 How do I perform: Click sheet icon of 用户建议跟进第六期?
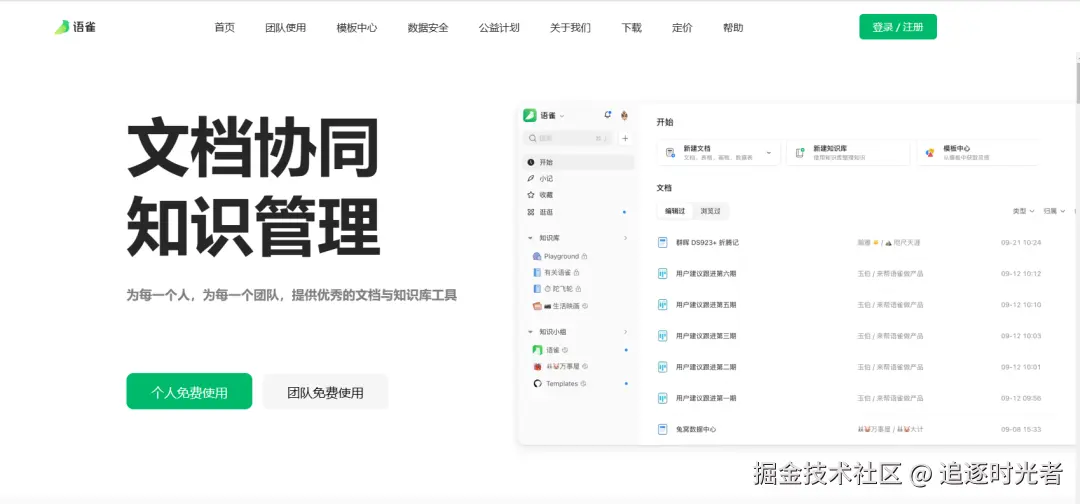point(663,273)
